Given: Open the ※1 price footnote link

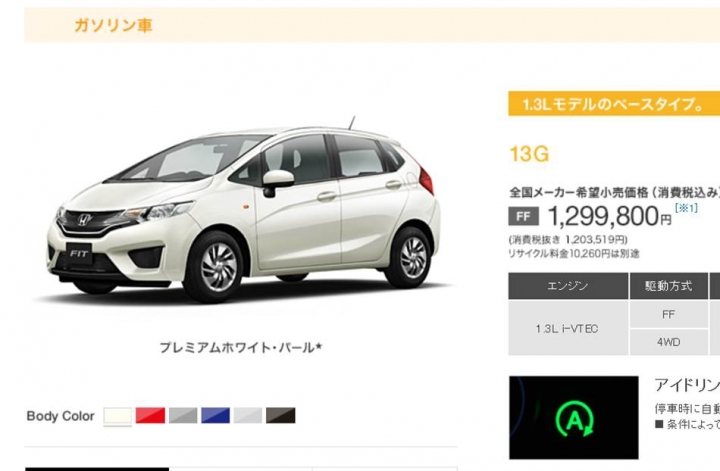Looking at the screenshot, I should point(686,208).
